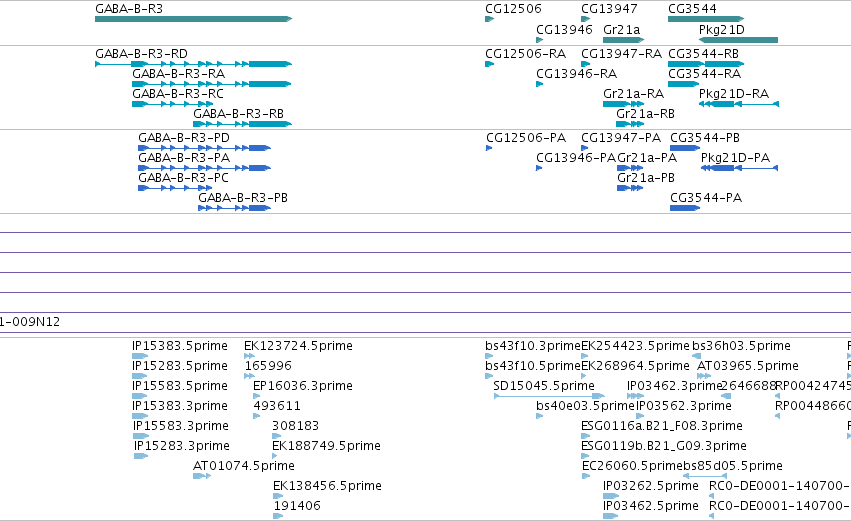Click the CG12506-RA transcript label

pyautogui.click(x=525, y=54)
